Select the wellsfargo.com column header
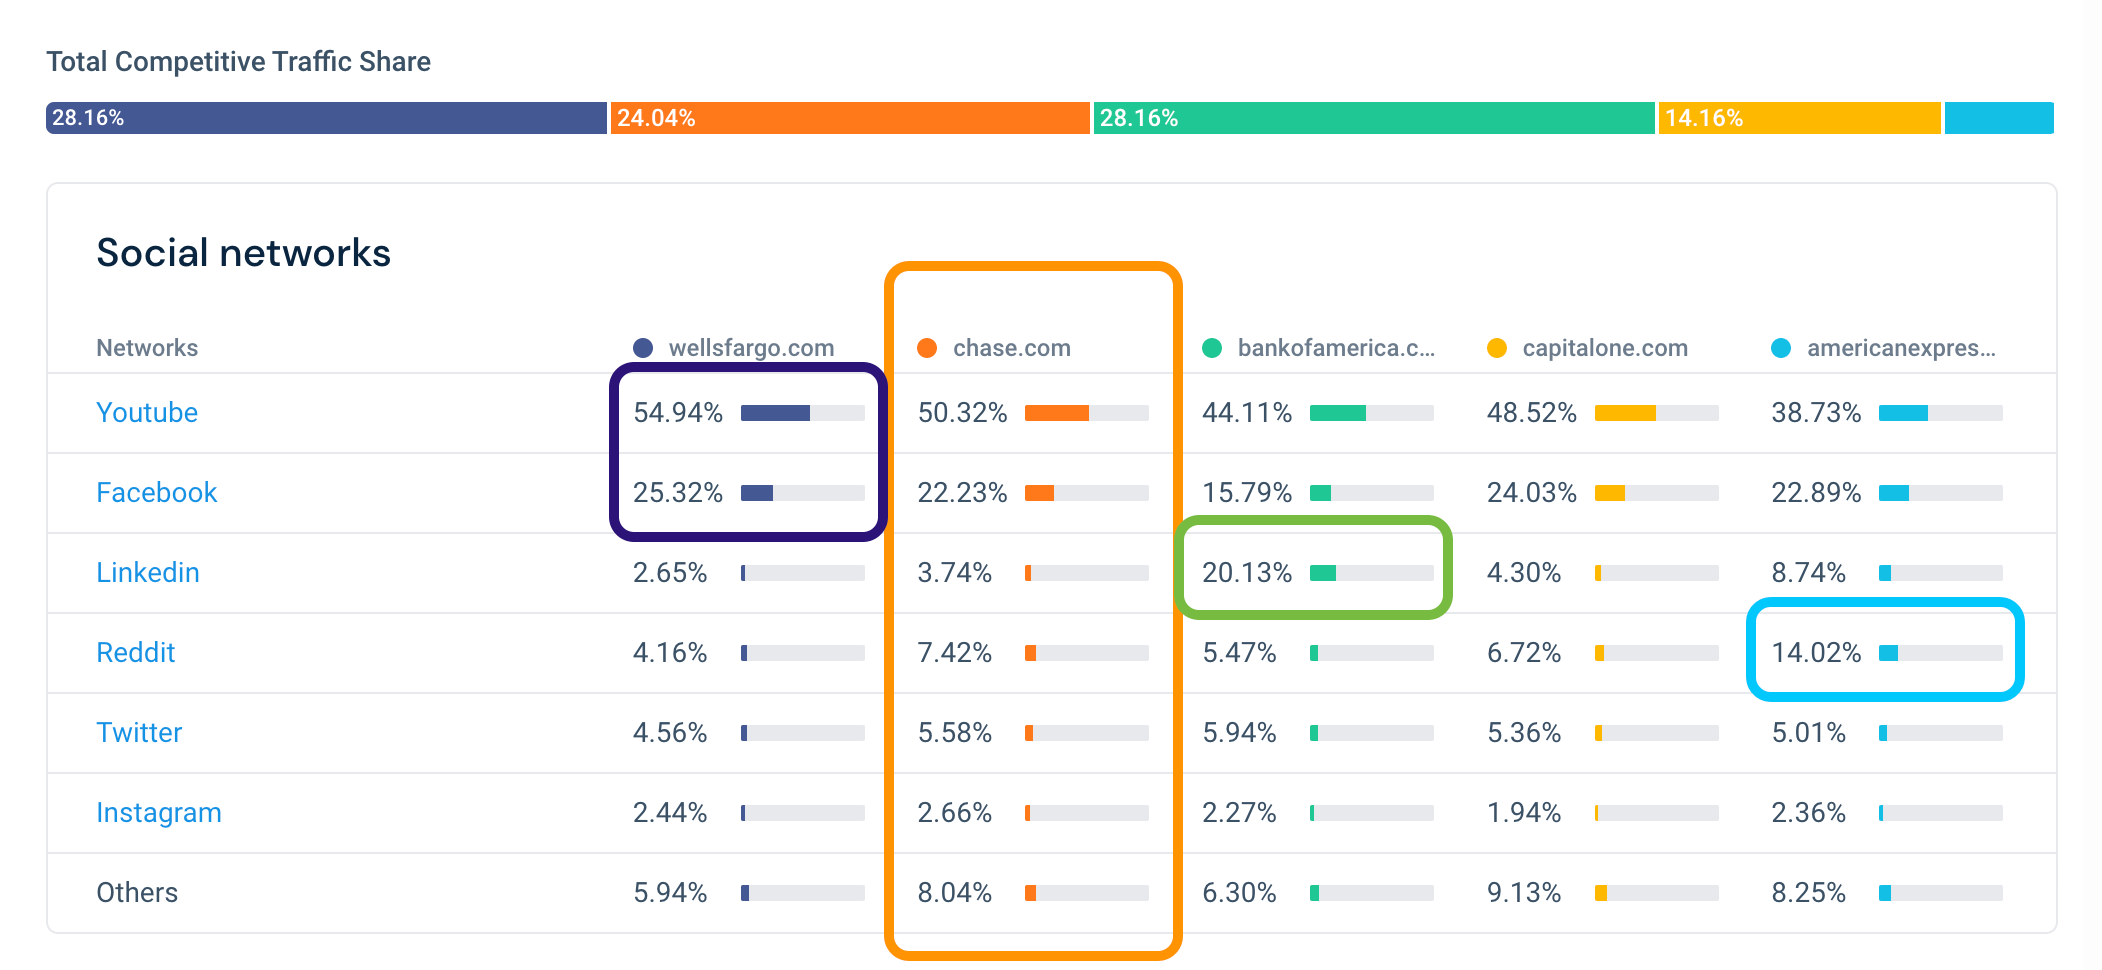Viewport: 2102px width, 970px height. (x=751, y=348)
